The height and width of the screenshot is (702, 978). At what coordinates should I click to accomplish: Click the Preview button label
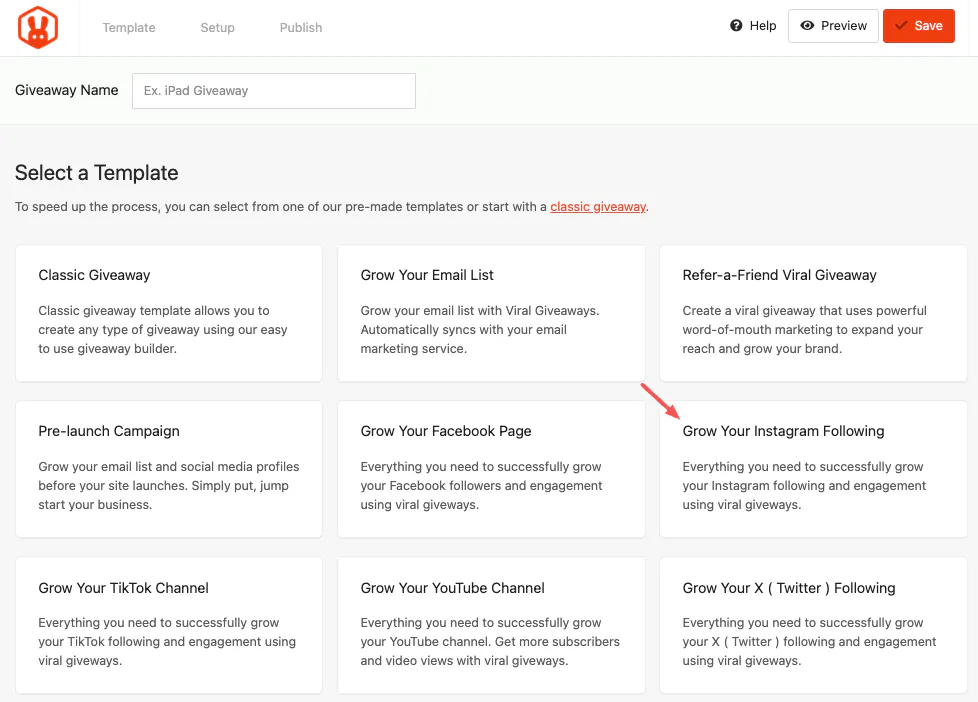coord(843,26)
